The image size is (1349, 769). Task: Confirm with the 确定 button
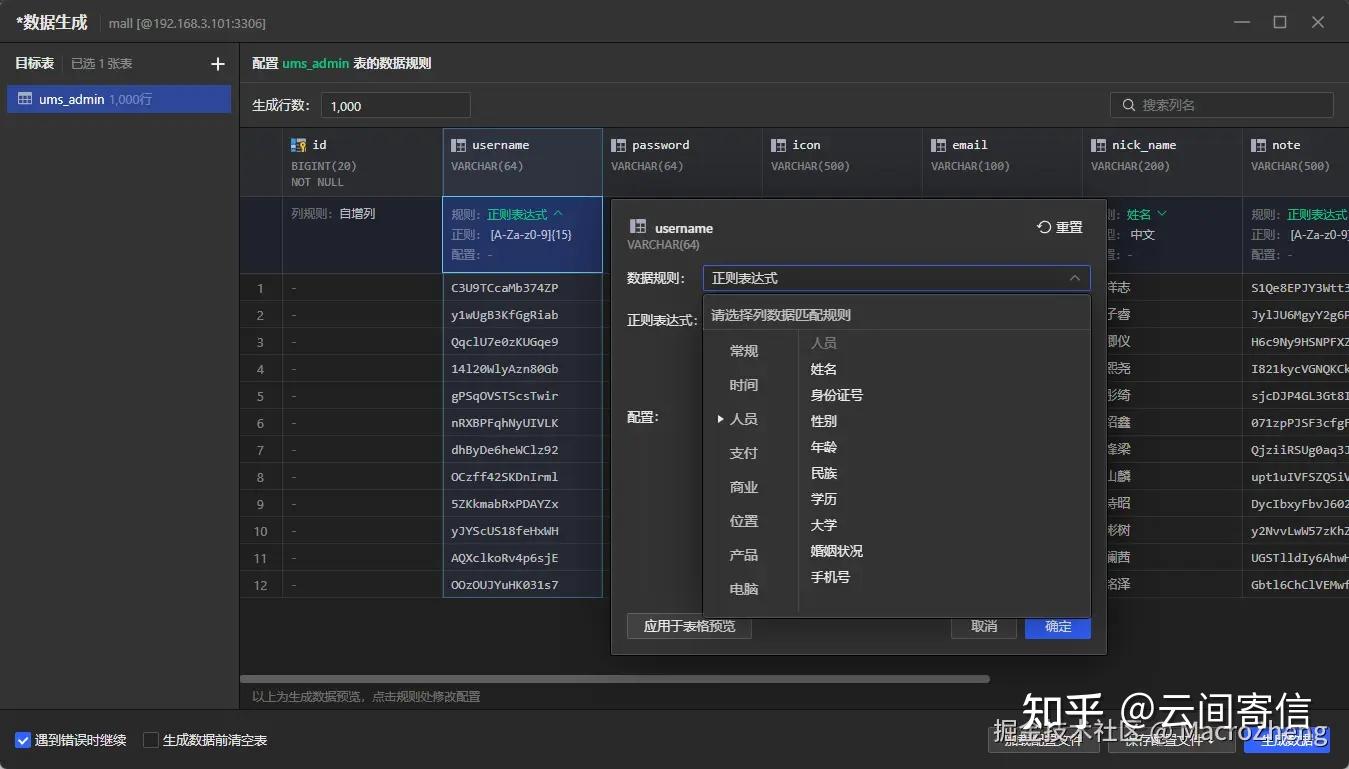(x=1058, y=626)
